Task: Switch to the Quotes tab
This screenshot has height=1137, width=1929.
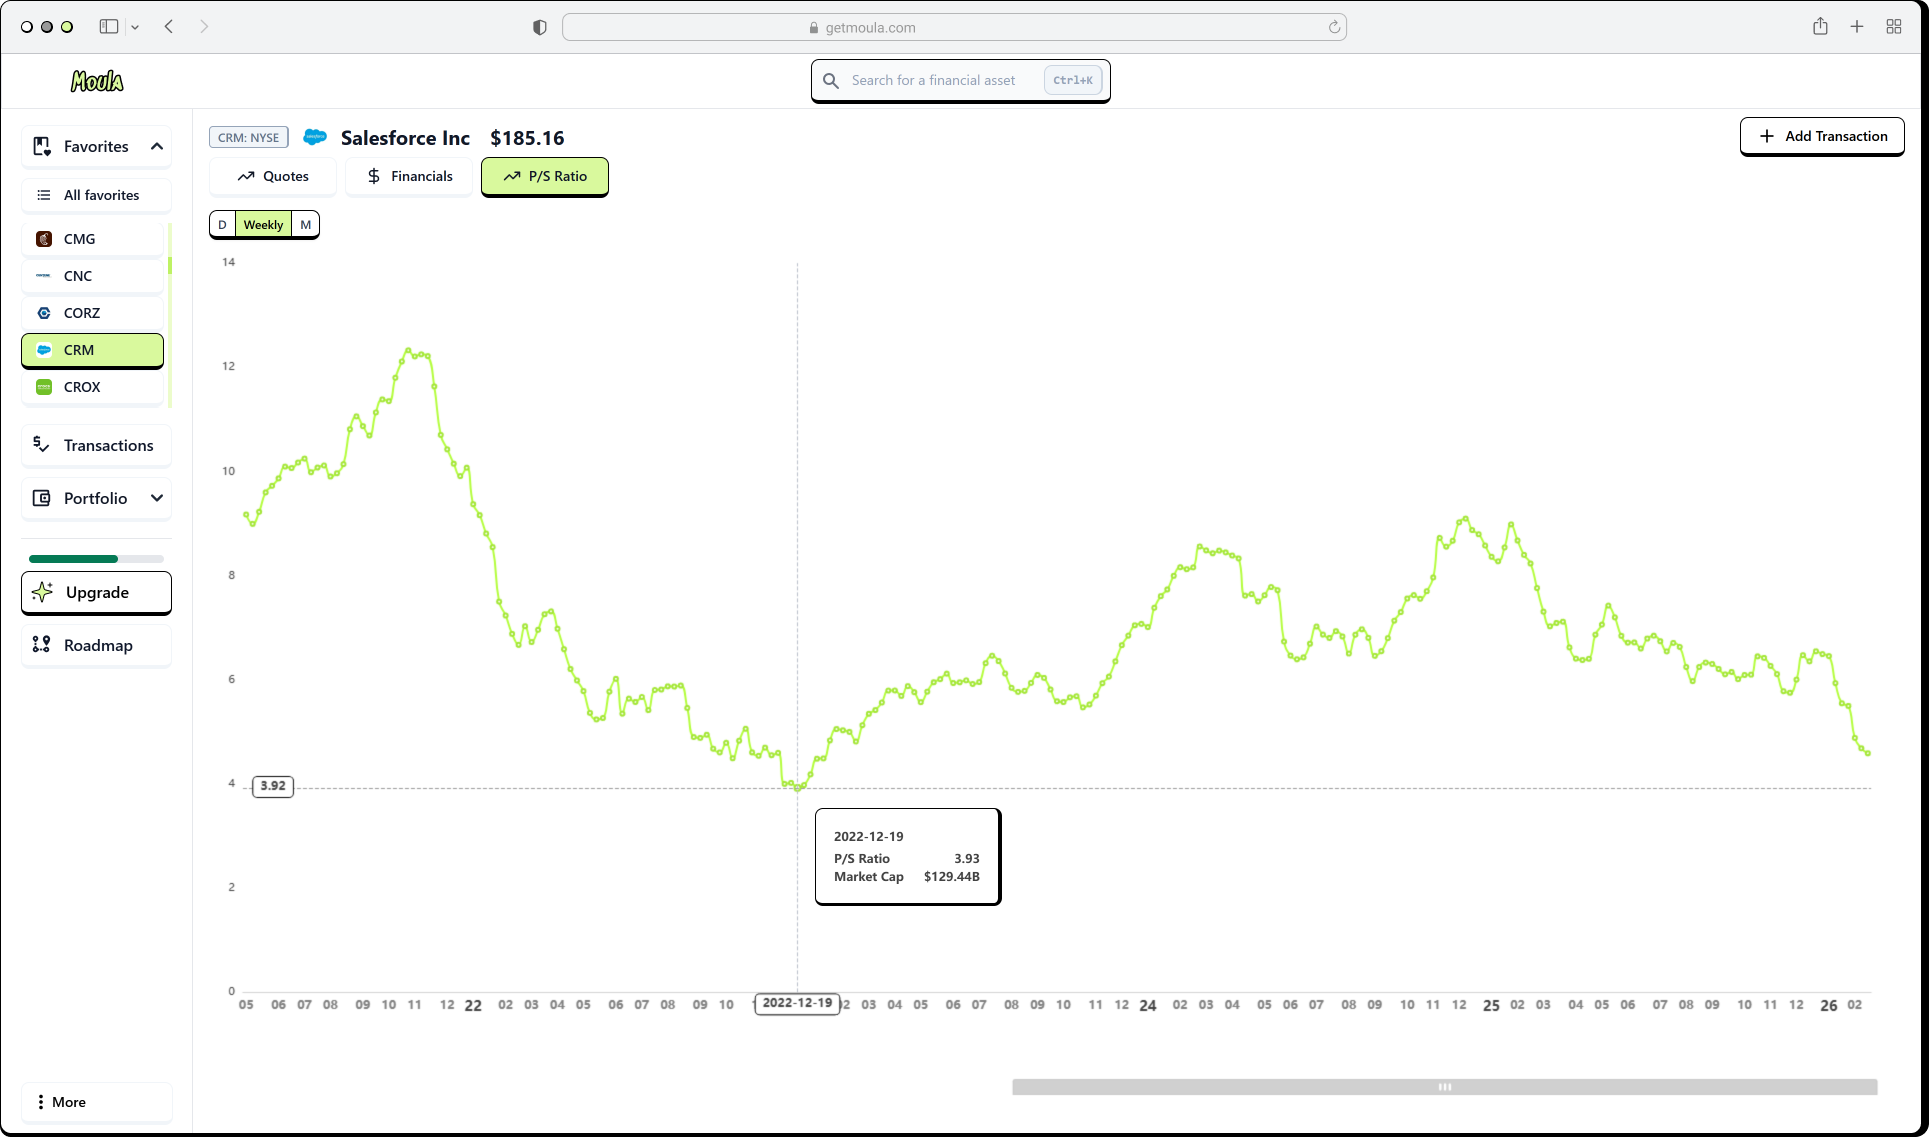Action: 273,176
